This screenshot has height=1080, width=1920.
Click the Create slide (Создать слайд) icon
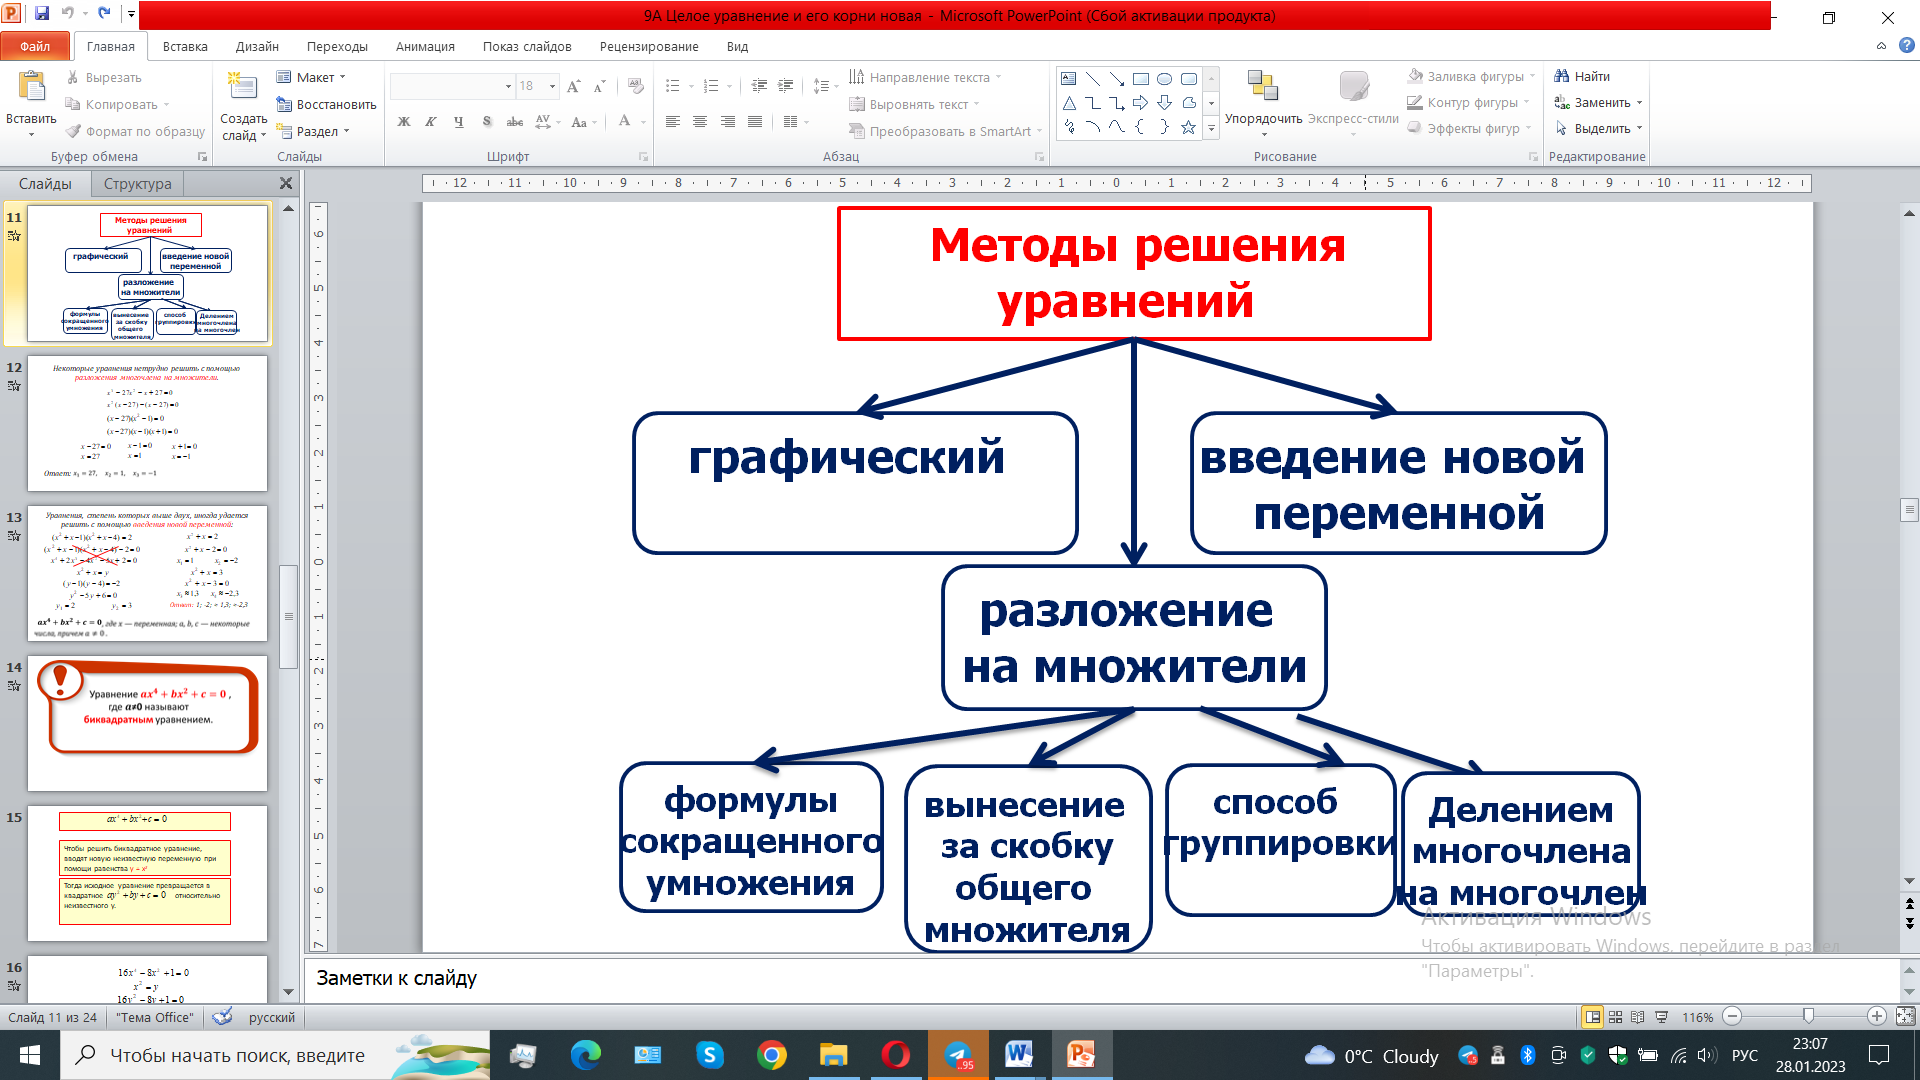(x=242, y=88)
